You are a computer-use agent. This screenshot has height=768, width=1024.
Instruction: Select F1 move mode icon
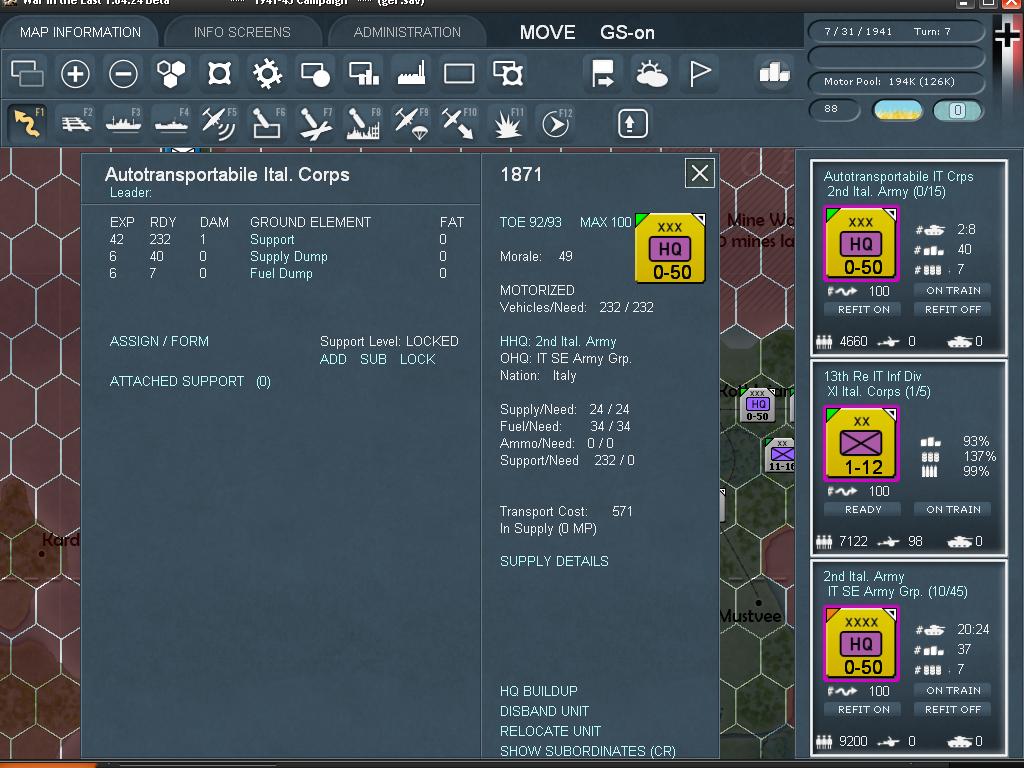pyautogui.click(x=27, y=123)
